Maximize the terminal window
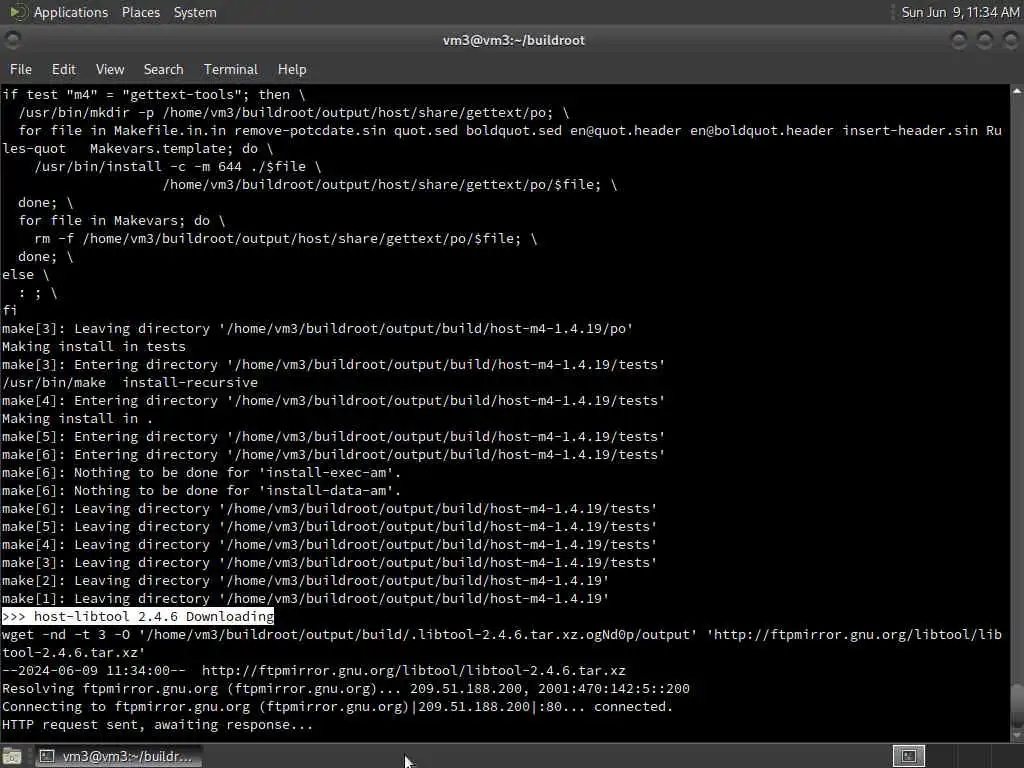 (985, 40)
